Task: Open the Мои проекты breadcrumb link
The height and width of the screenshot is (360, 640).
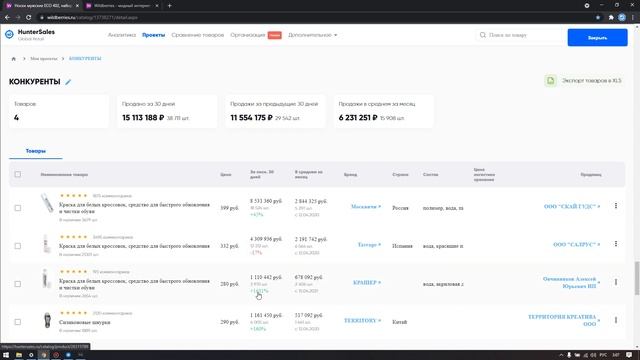Action: pos(44,59)
